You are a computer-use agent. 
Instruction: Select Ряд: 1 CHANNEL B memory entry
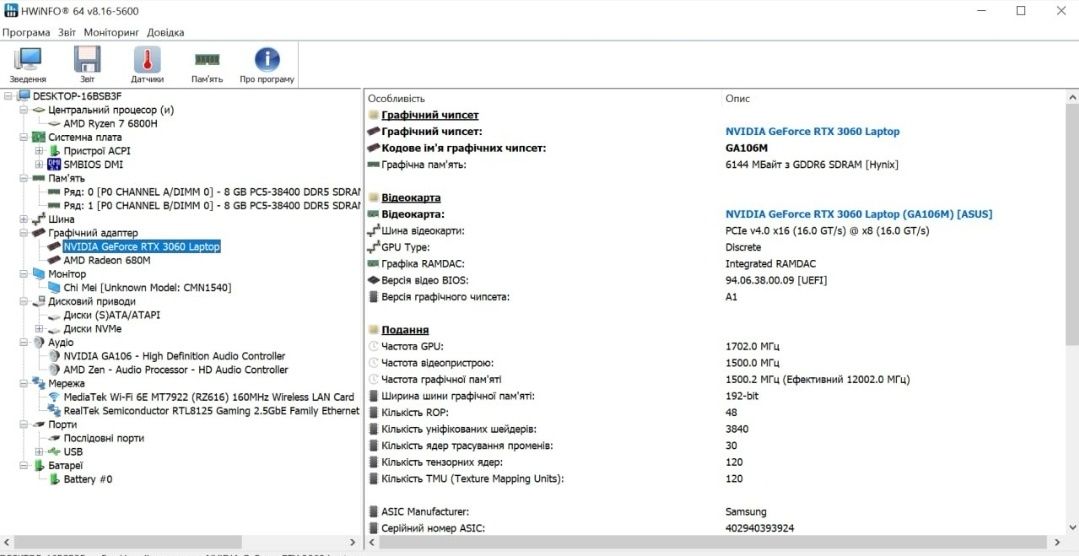211,206
